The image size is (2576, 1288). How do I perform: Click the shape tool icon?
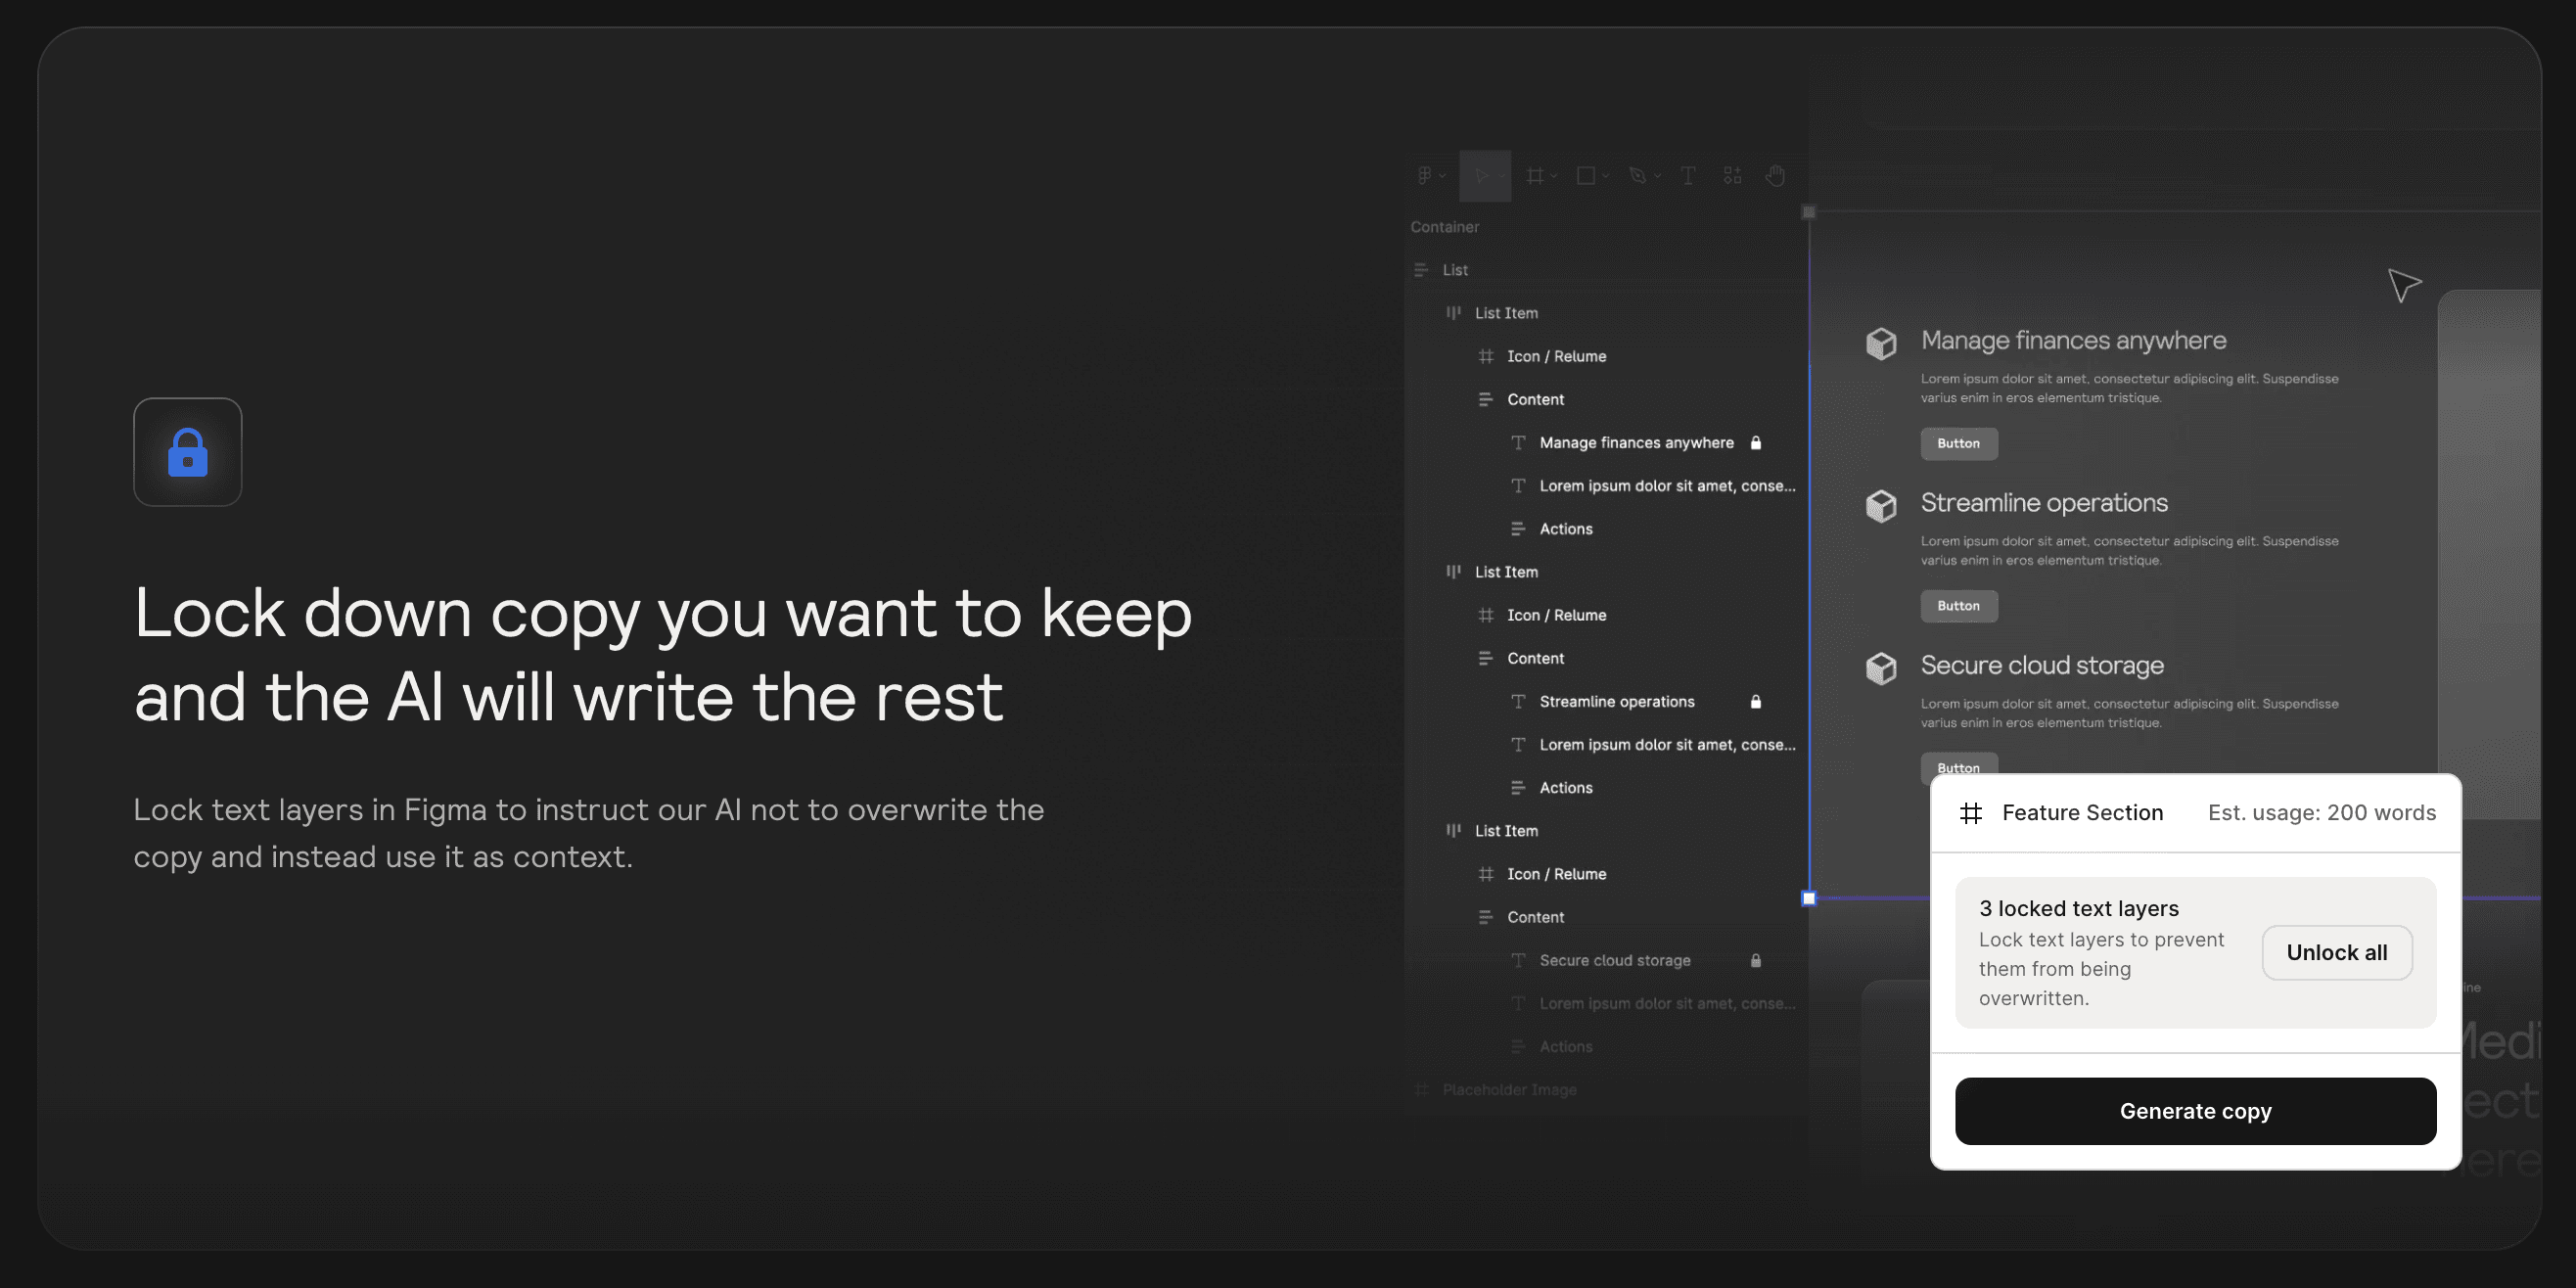coord(1586,176)
